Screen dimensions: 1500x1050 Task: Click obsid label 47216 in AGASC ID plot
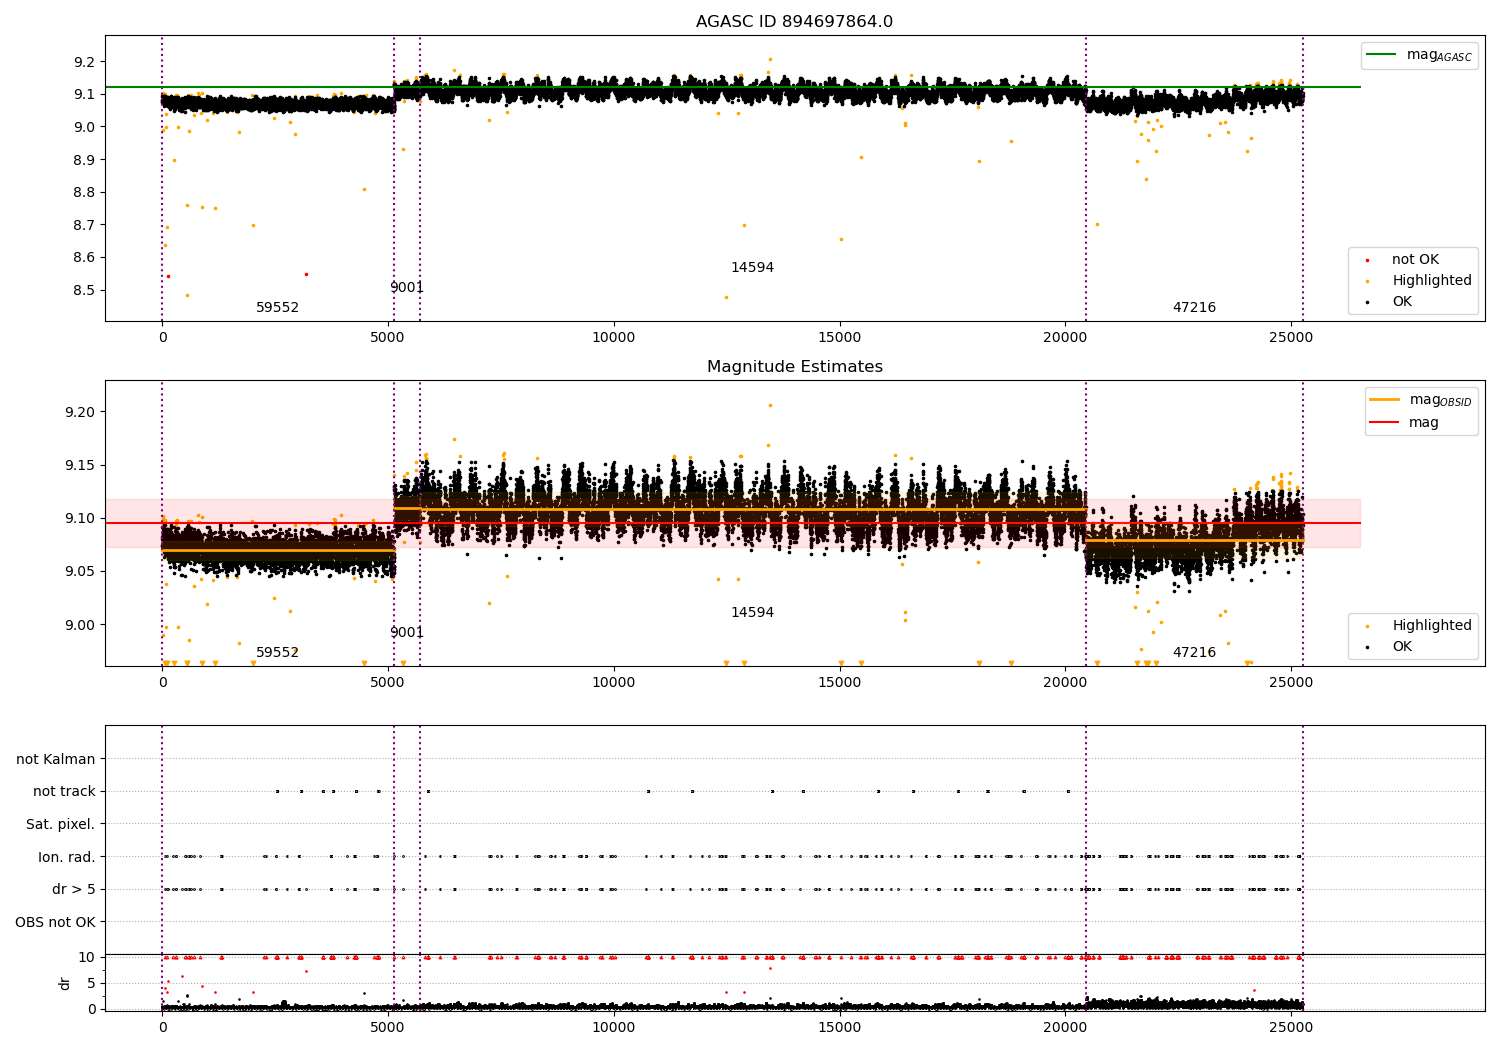click(1194, 308)
